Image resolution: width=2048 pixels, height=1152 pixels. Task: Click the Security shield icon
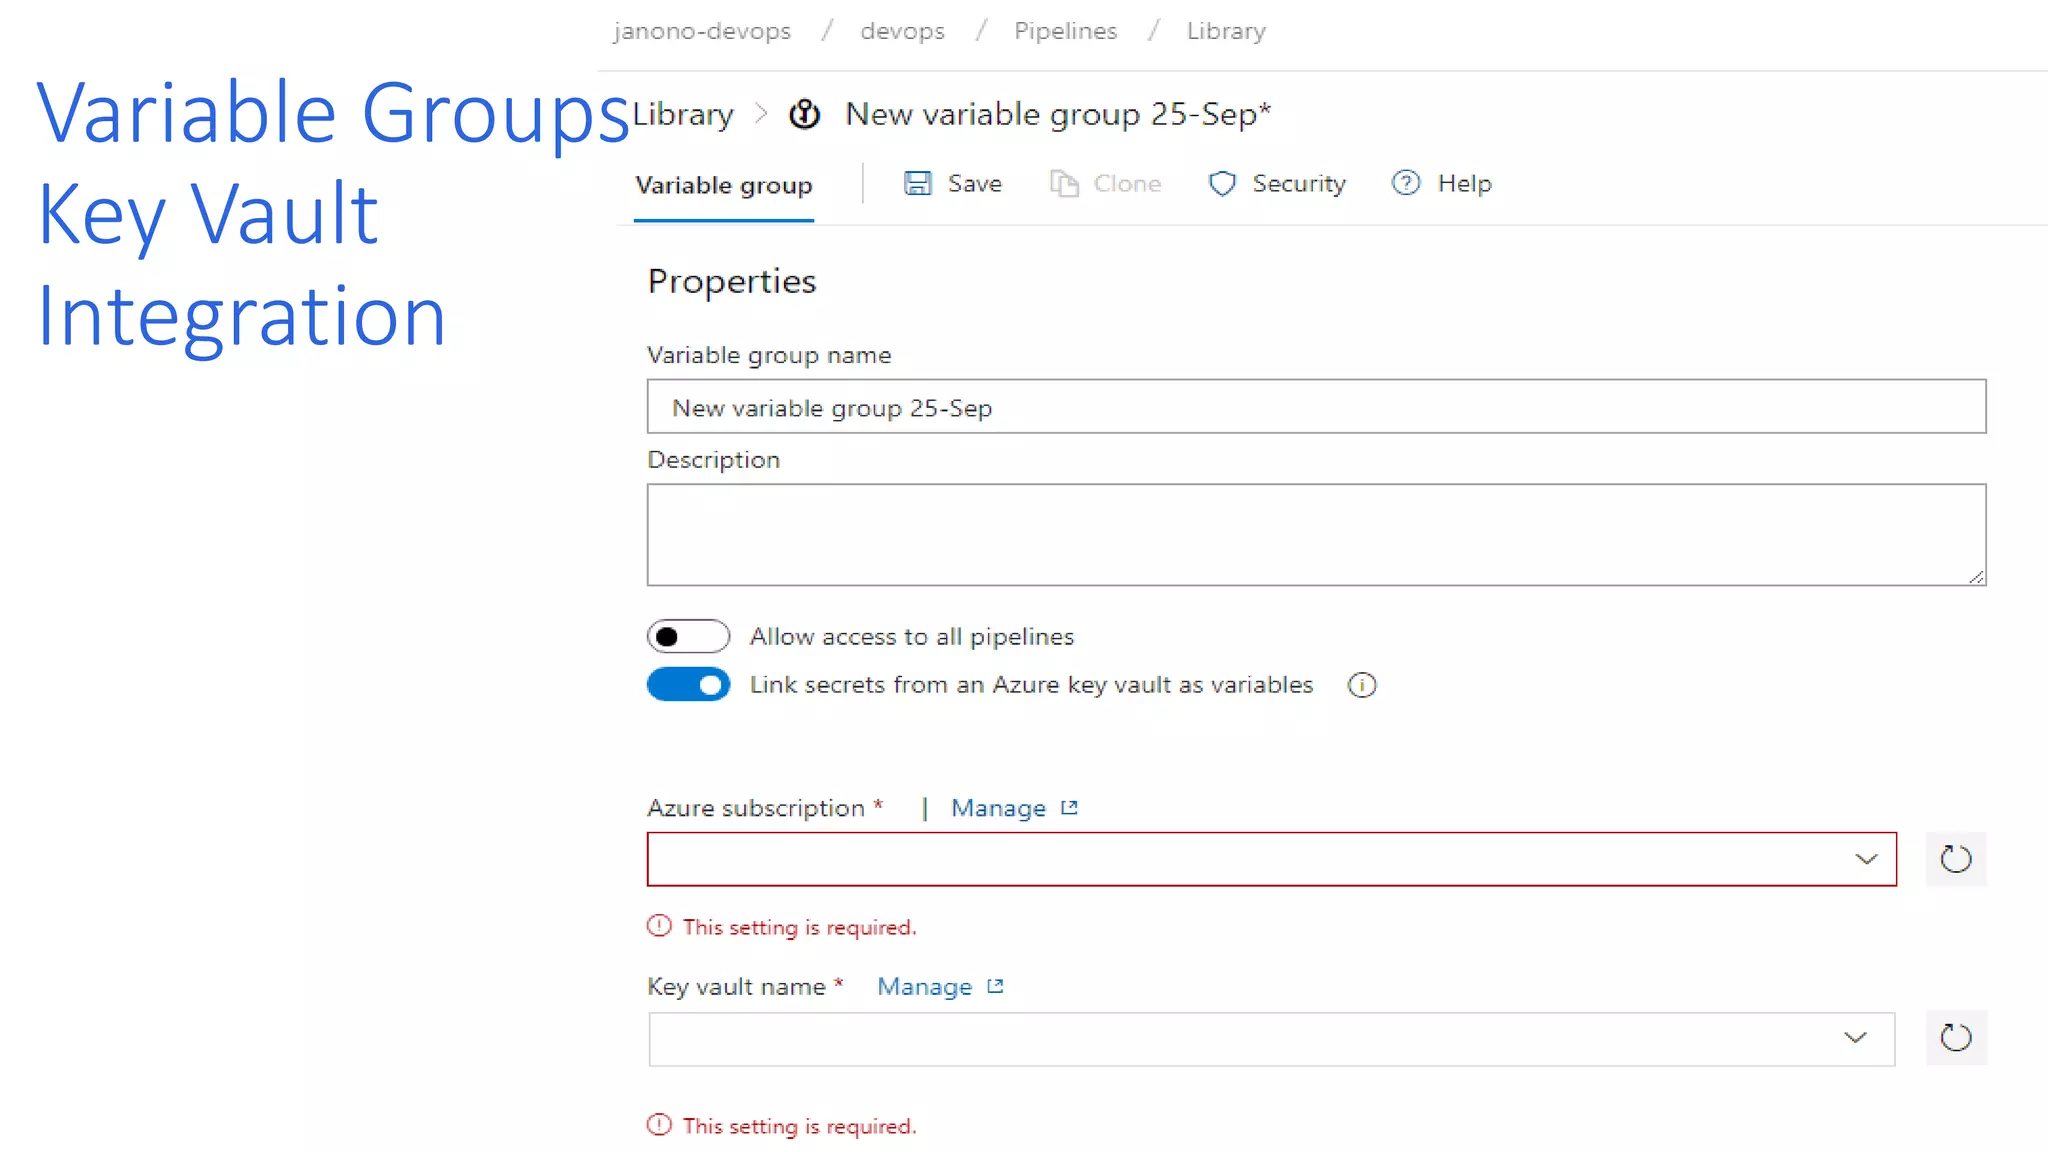tap(1221, 184)
